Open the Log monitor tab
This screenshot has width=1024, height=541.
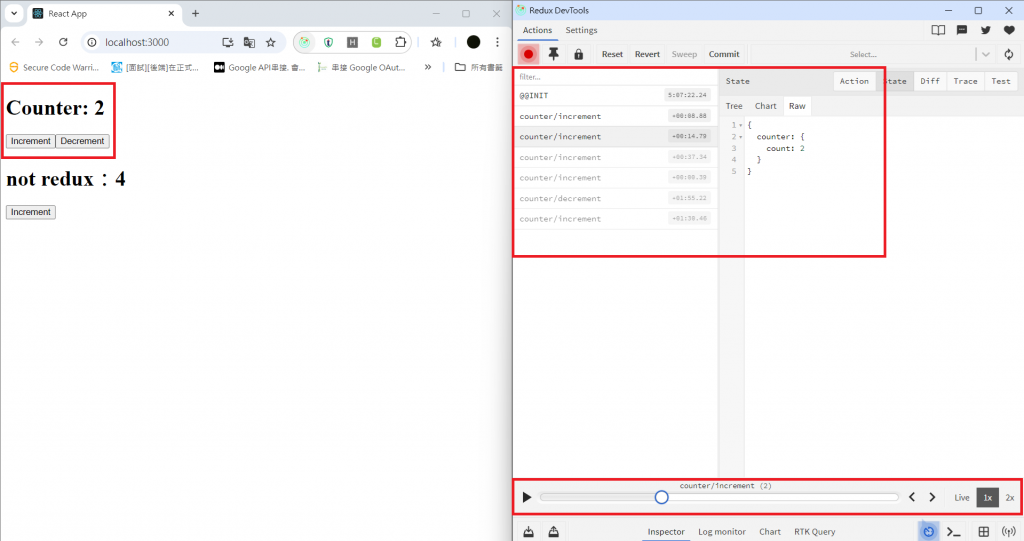click(722, 532)
